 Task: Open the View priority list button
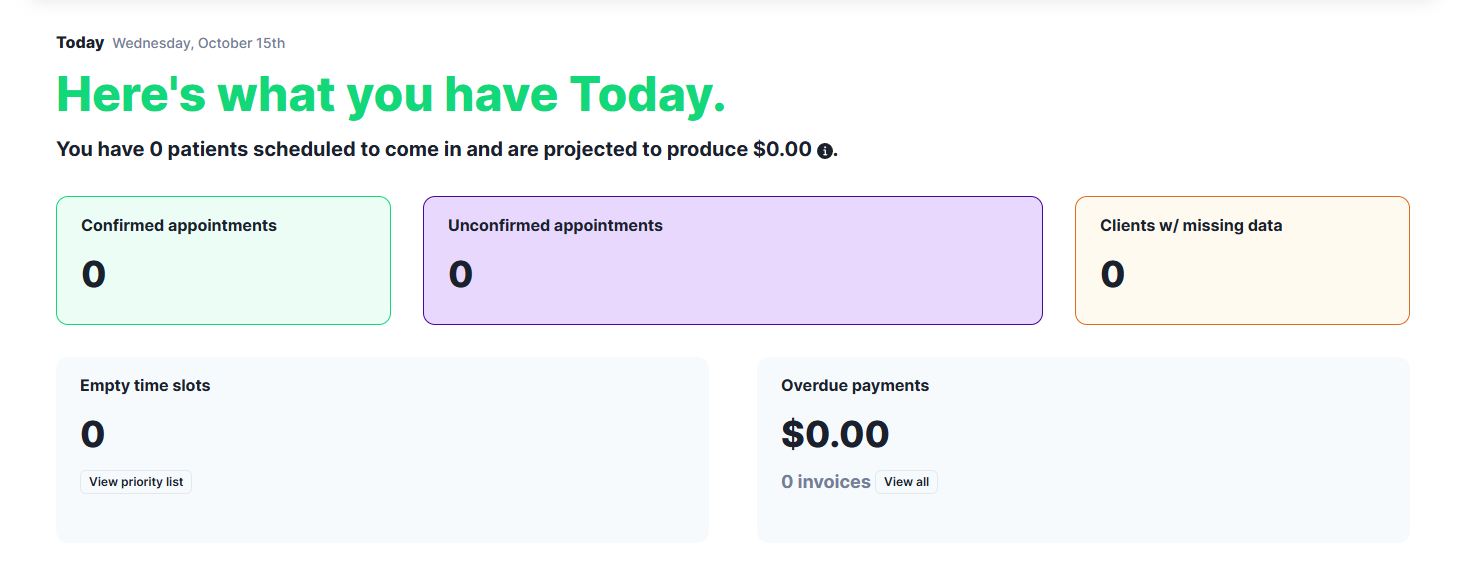(136, 482)
